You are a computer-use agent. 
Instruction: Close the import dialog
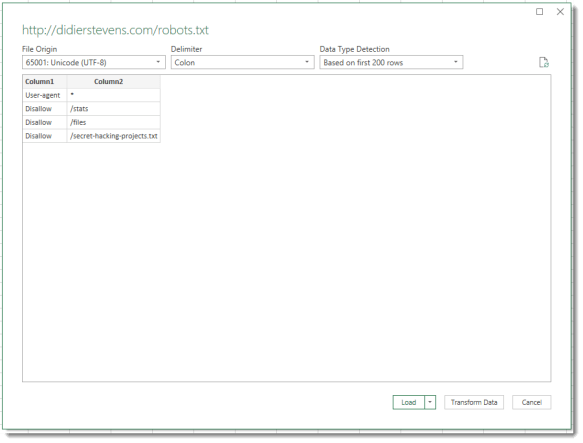(560, 12)
